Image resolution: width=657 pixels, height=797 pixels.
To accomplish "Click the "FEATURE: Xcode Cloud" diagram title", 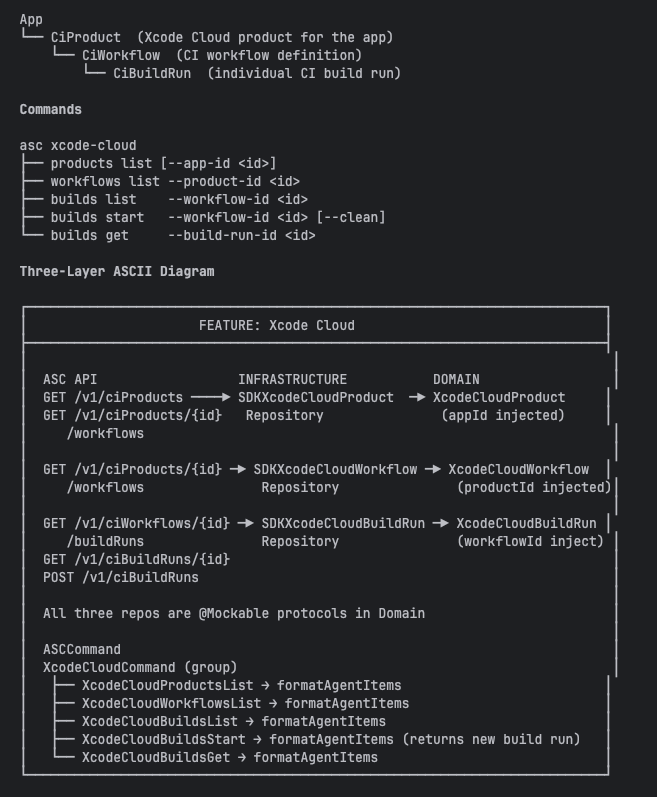I will tap(276, 325).
